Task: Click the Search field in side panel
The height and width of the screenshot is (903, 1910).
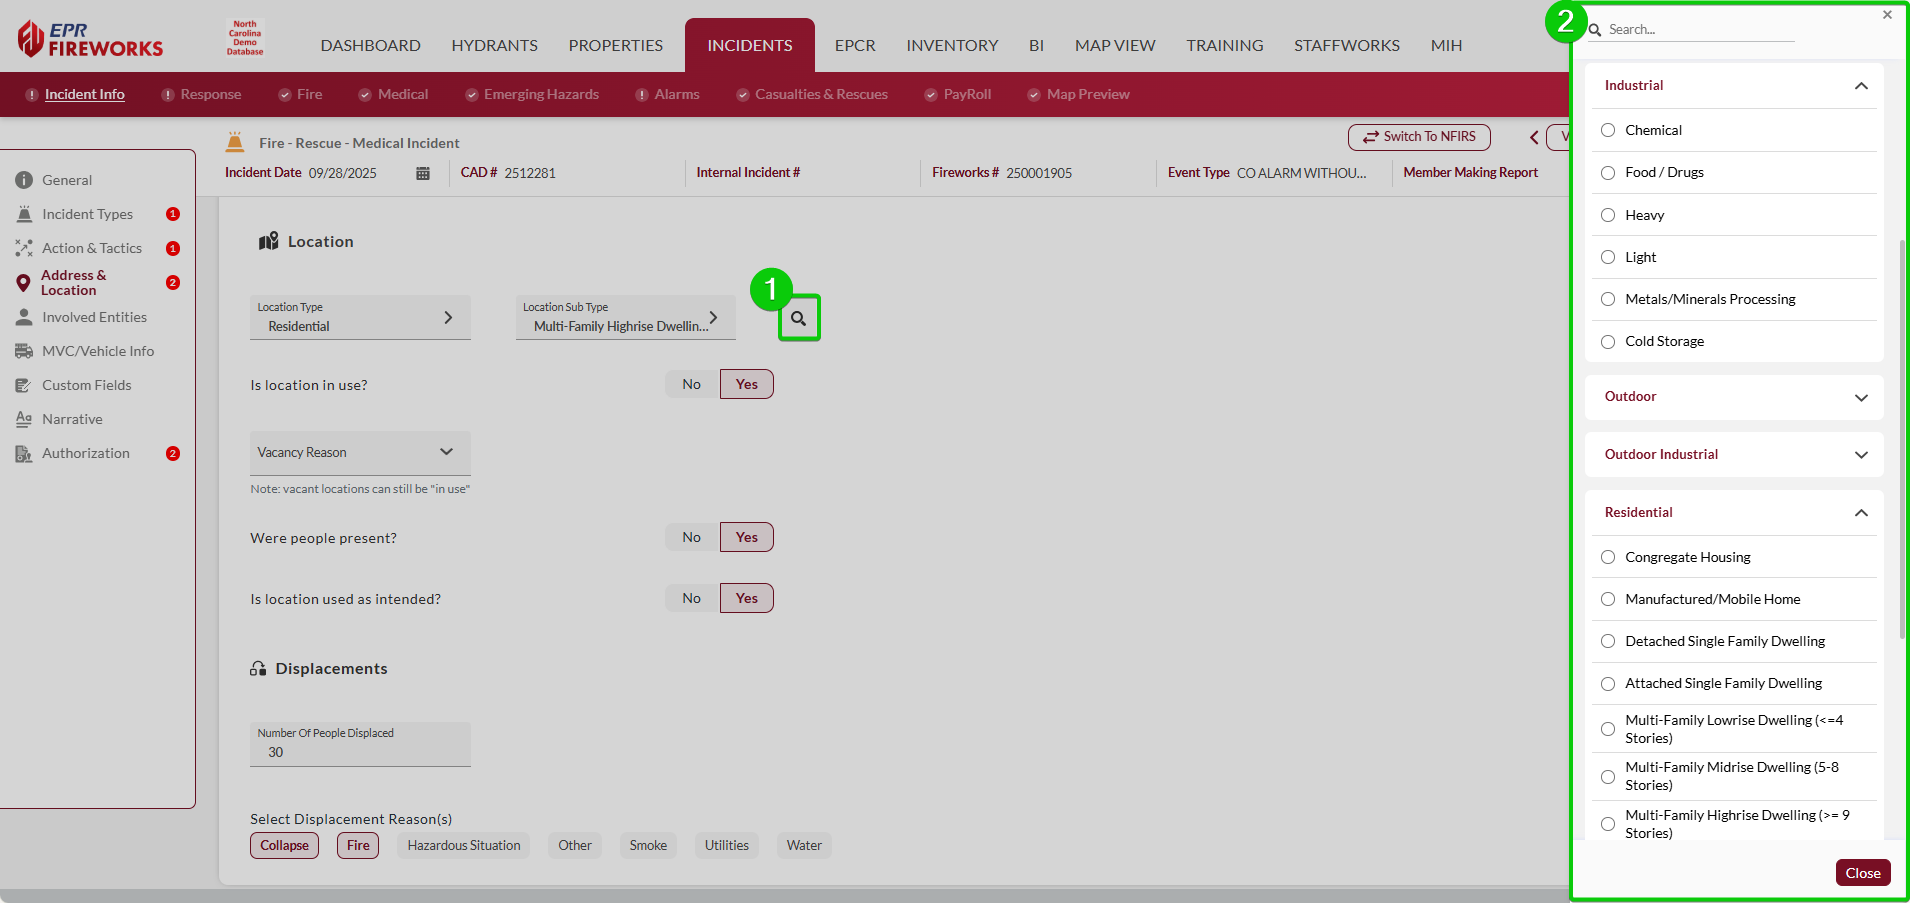Action: (1700, 30)
